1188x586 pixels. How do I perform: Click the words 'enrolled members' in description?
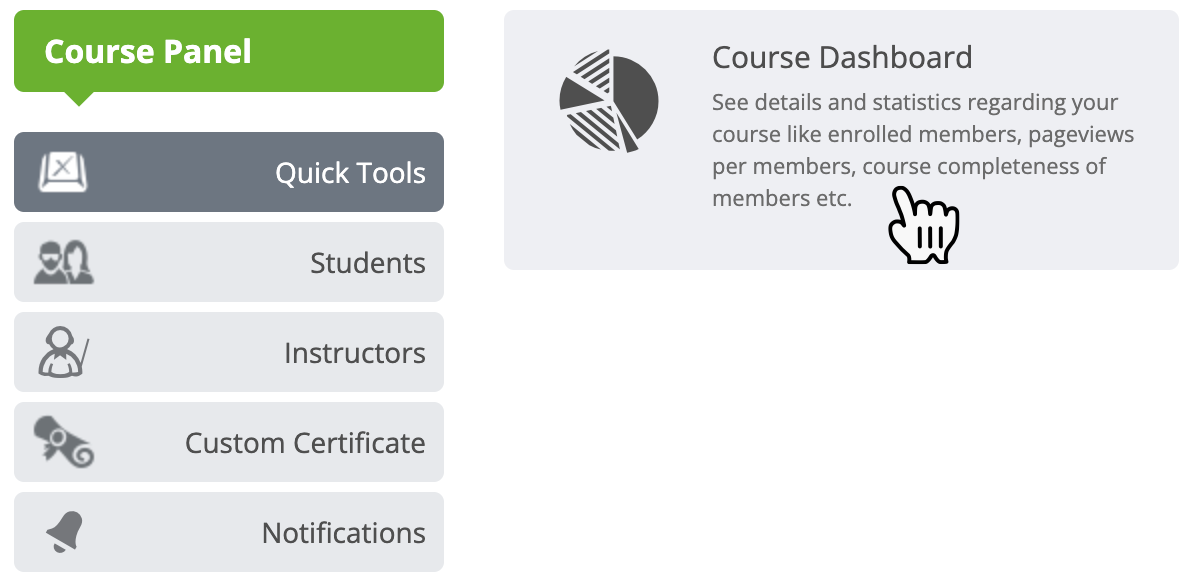pos(933,134)
